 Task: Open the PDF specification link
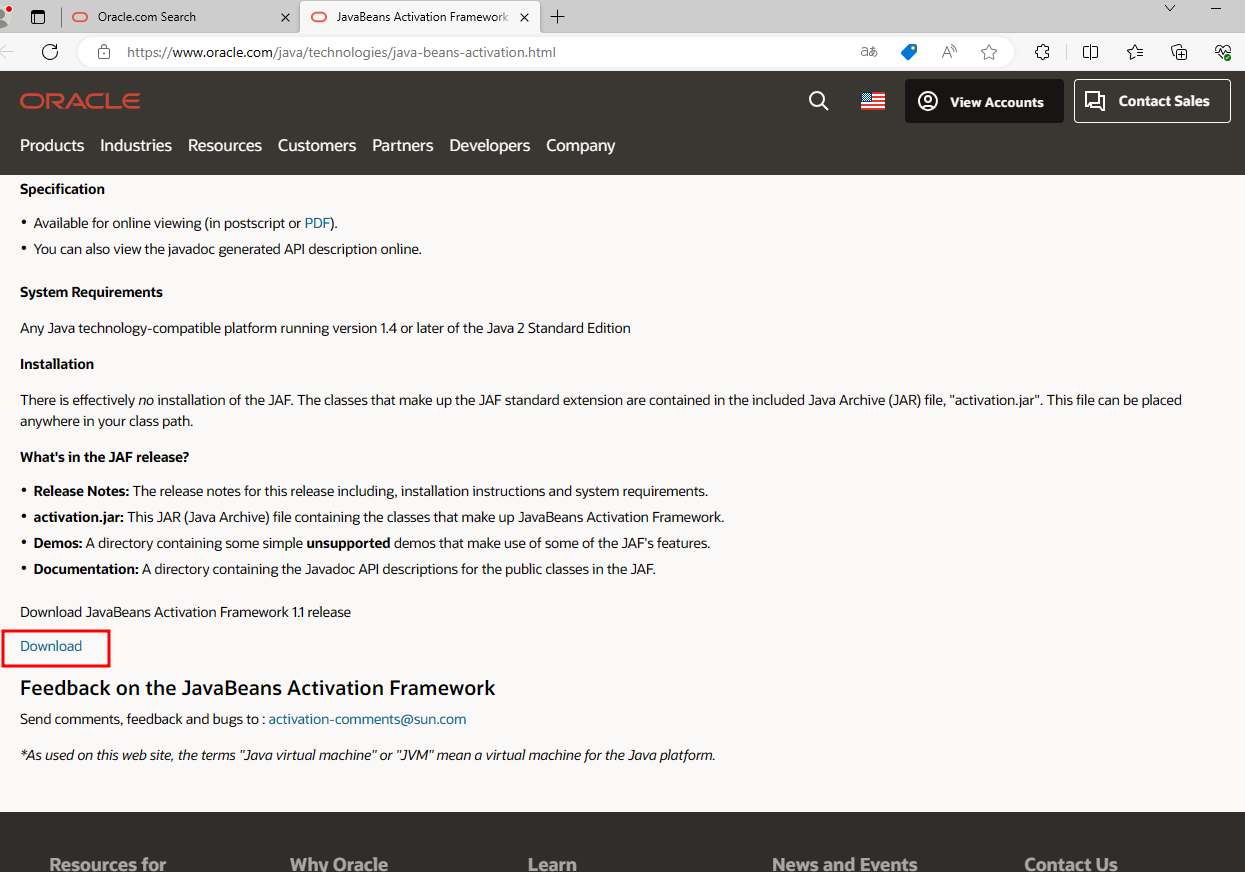point(317,223)
